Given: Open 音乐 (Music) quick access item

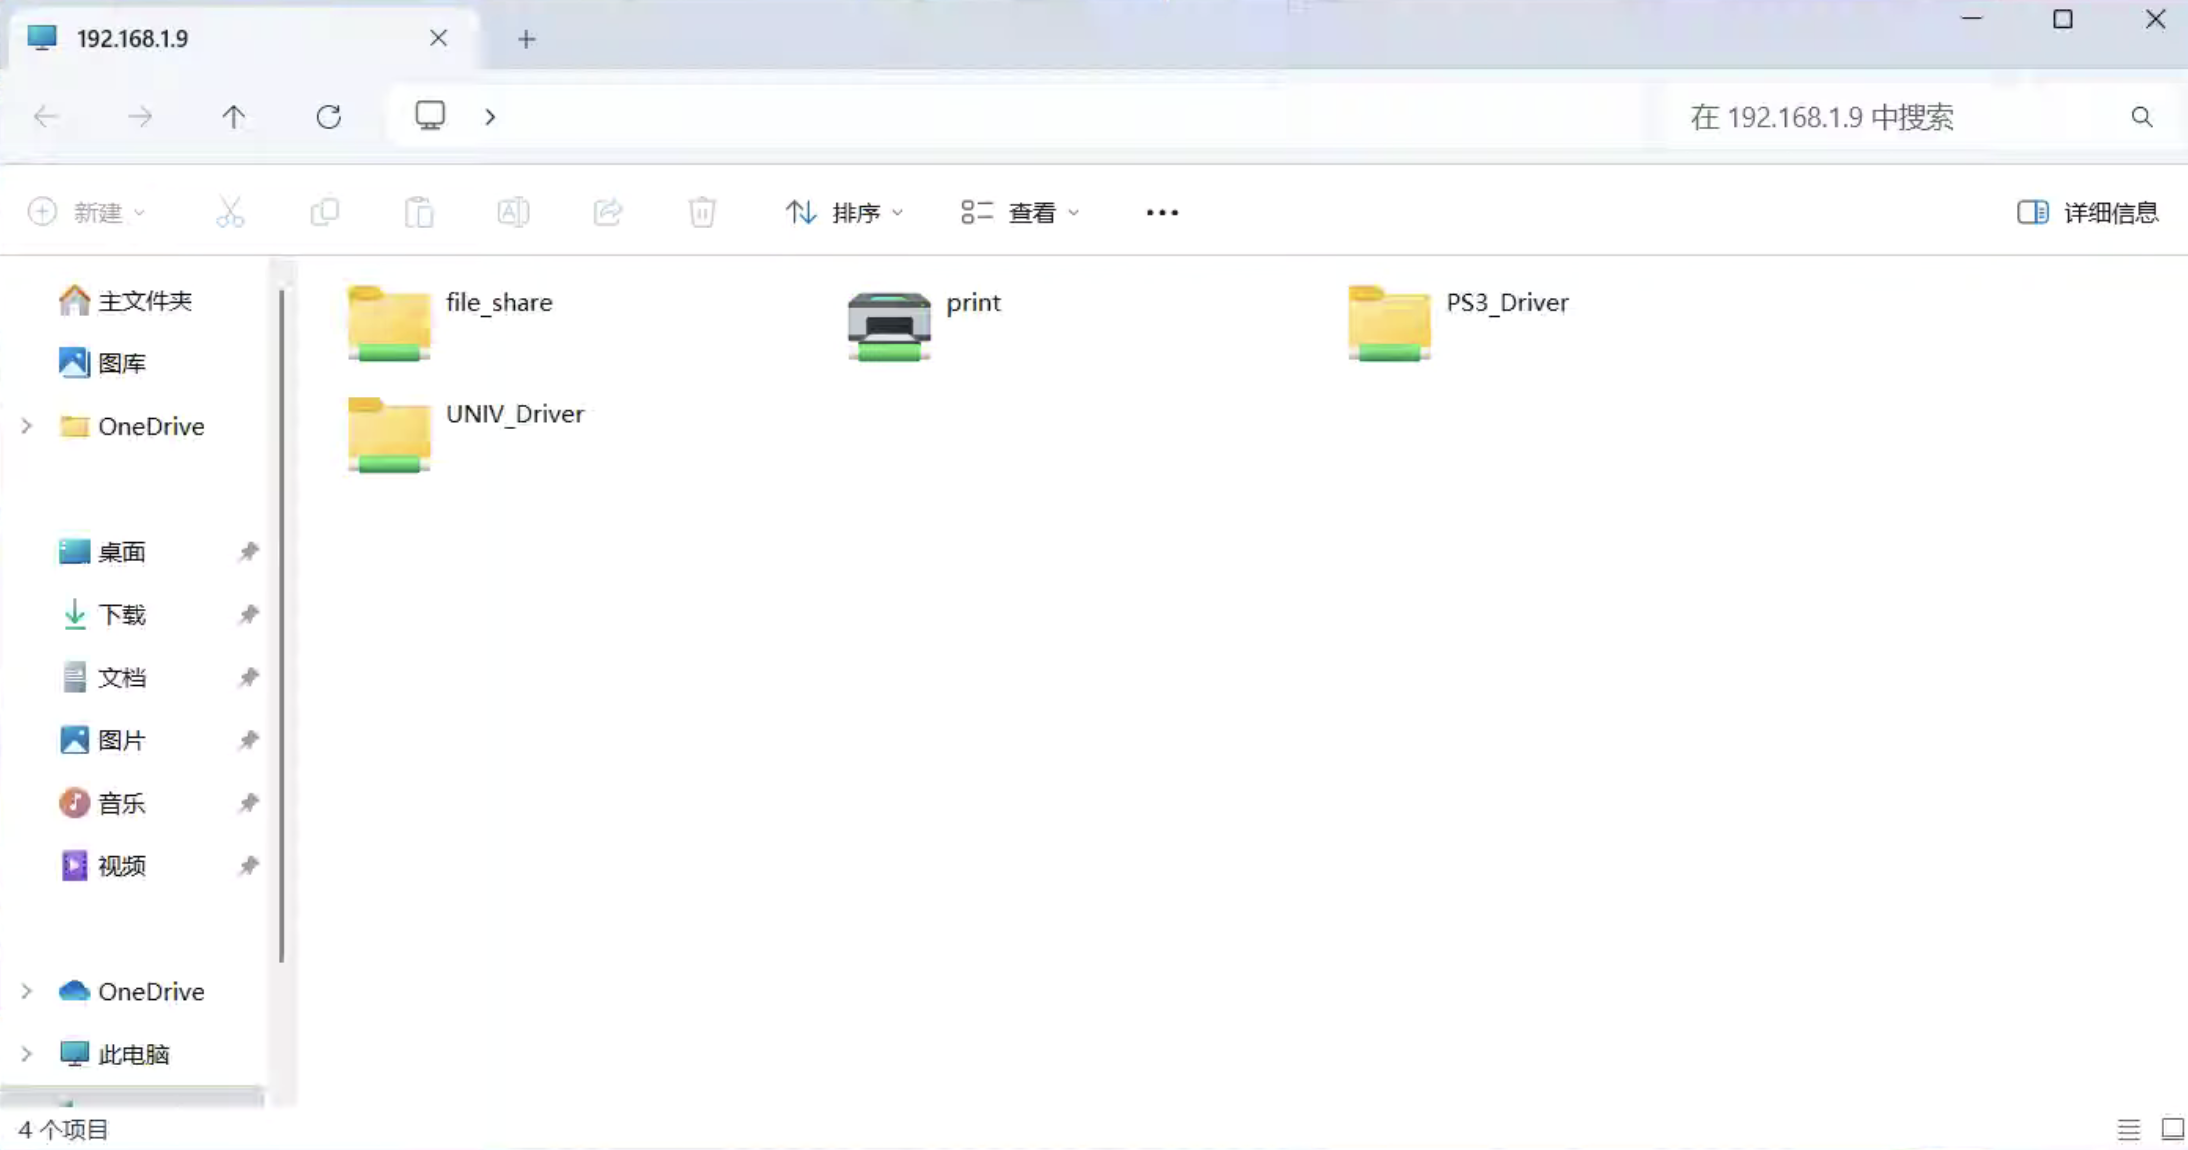Looking at the screenshot, I should click(x=103, y=803).
